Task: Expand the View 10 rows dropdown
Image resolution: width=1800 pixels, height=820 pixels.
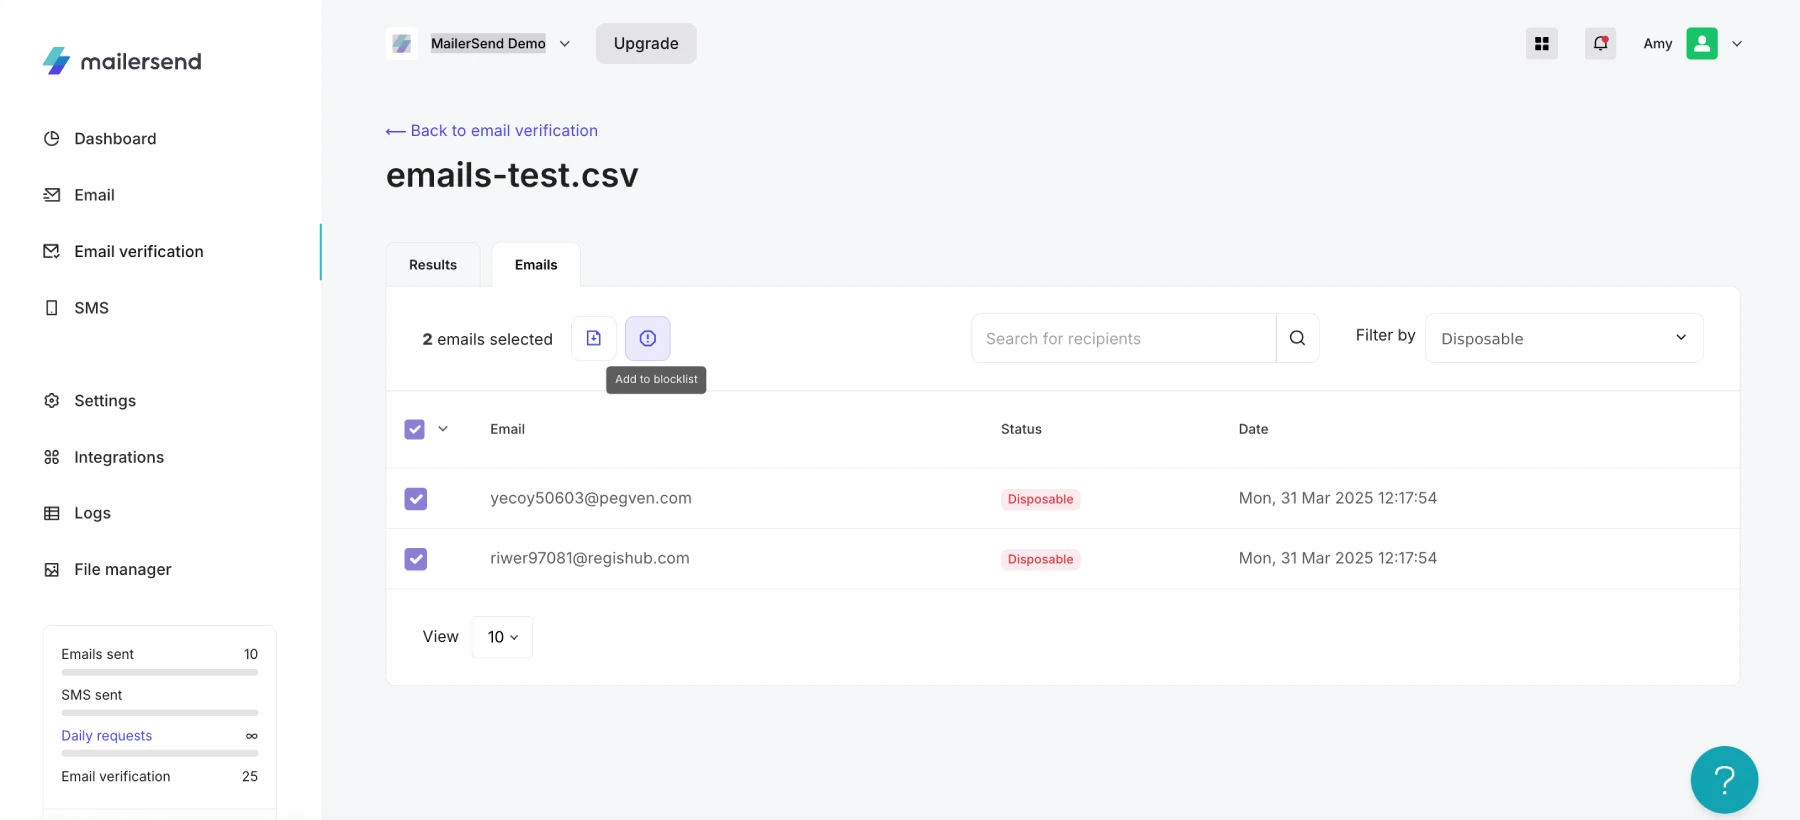Action: (502, 637)
